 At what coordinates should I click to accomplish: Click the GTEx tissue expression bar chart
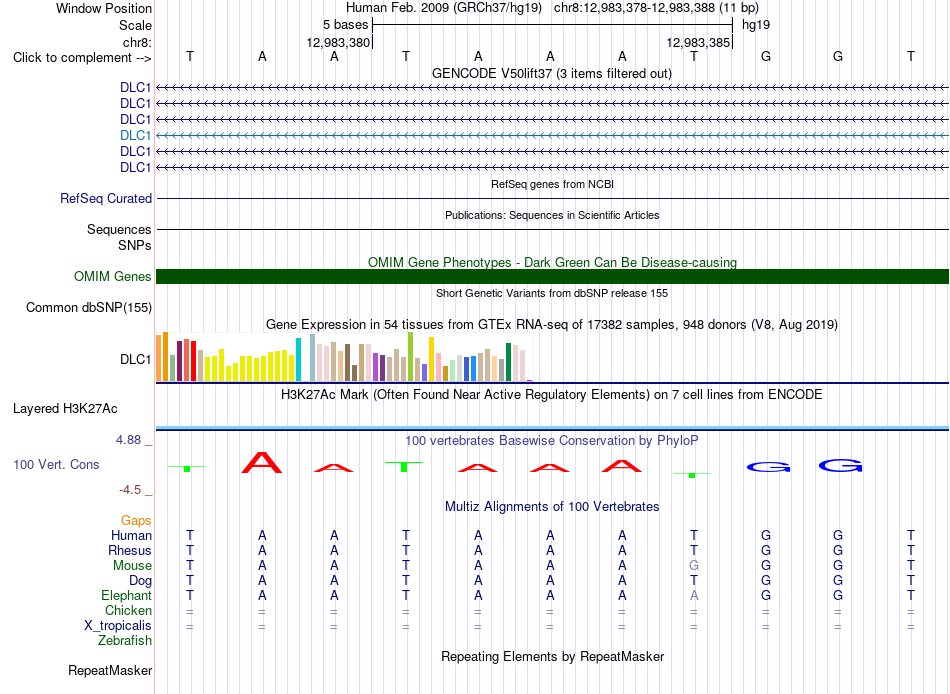(x=344, y=356)
